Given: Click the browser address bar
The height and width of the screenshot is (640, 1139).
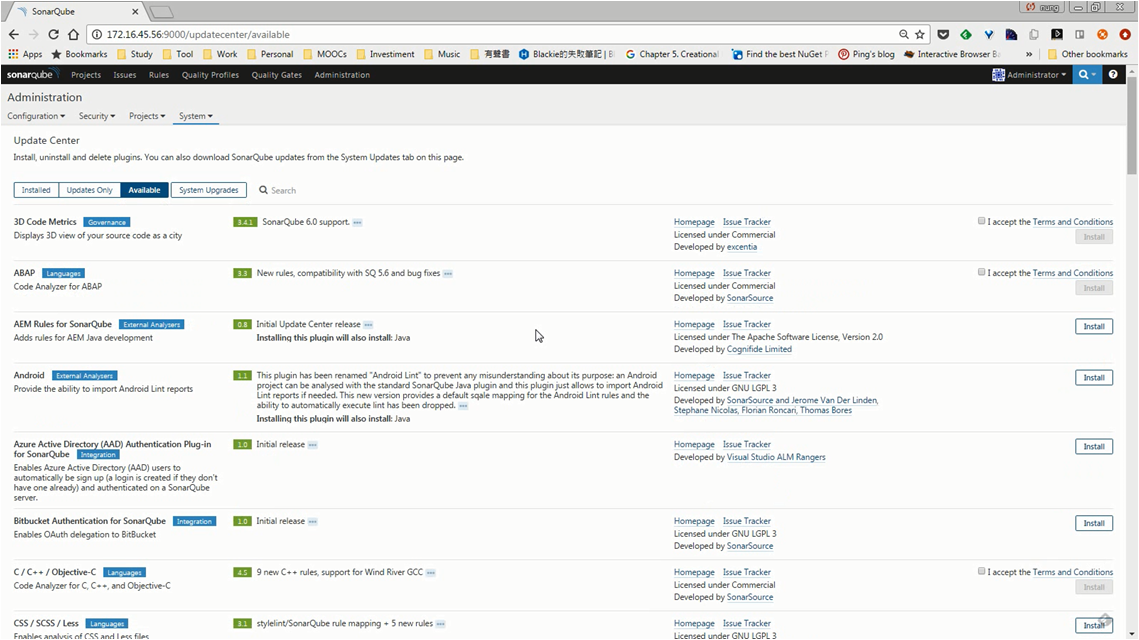Looking at the screenshot, I should tap(494, 34).
